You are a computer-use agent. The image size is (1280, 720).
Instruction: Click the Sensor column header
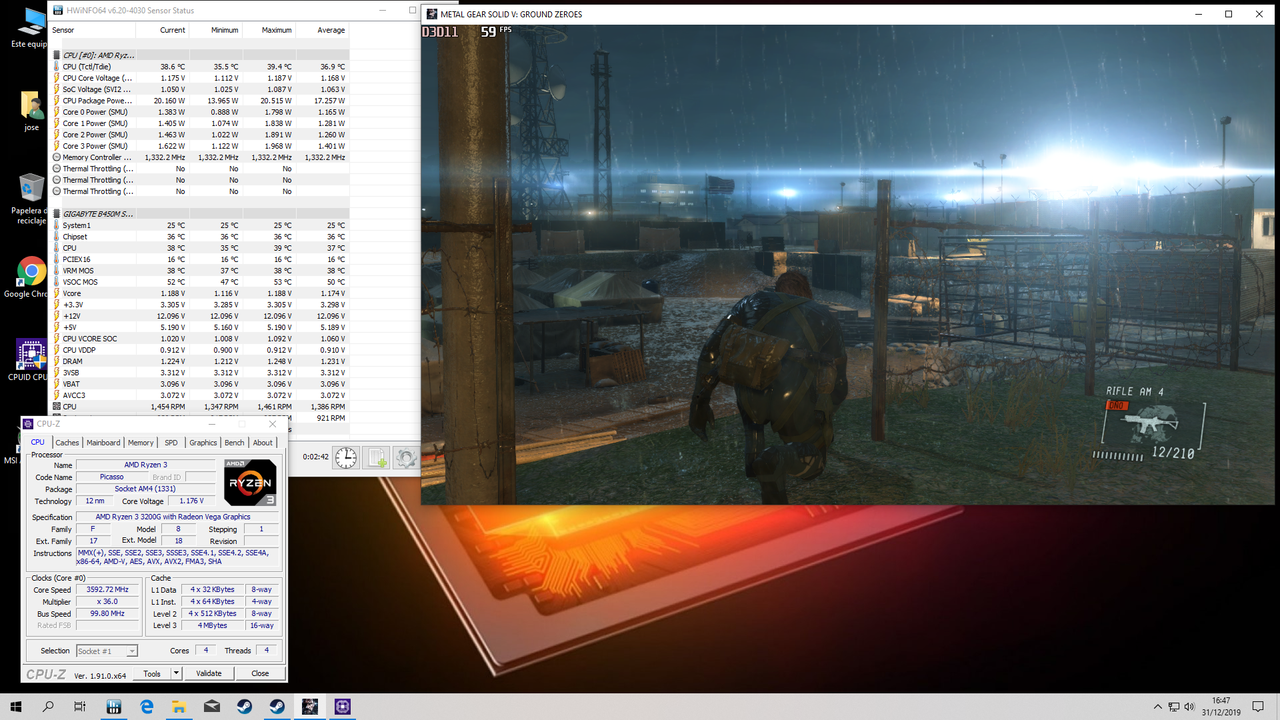coord(93,30)
